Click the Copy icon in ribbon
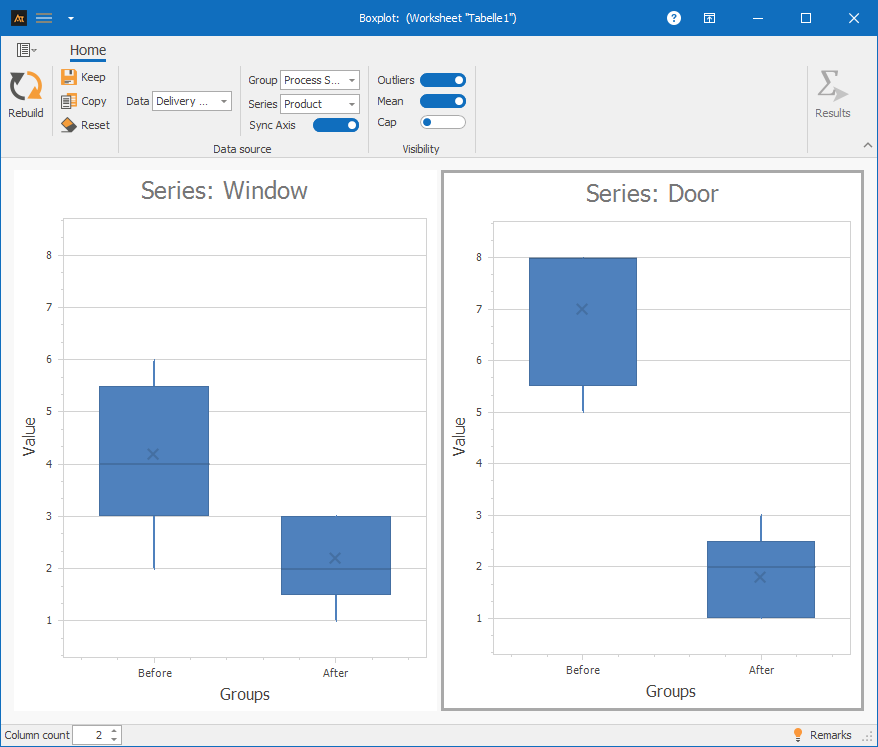Image resolution: width=878 pixels, height=747 pixels. 69,101
